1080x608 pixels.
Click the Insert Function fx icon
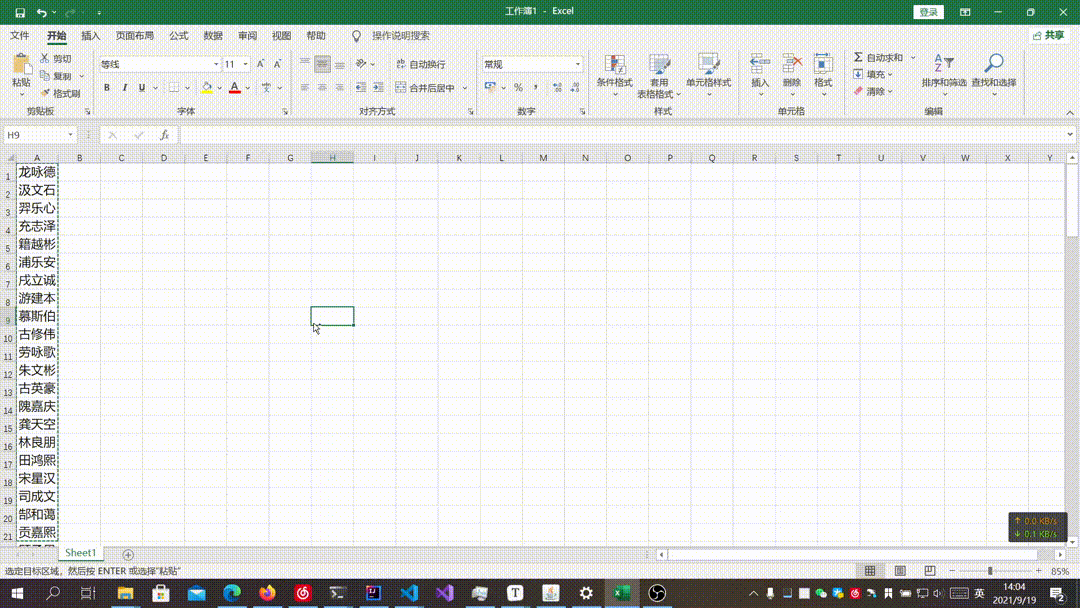pyautogui.click(x=164, y=135)
